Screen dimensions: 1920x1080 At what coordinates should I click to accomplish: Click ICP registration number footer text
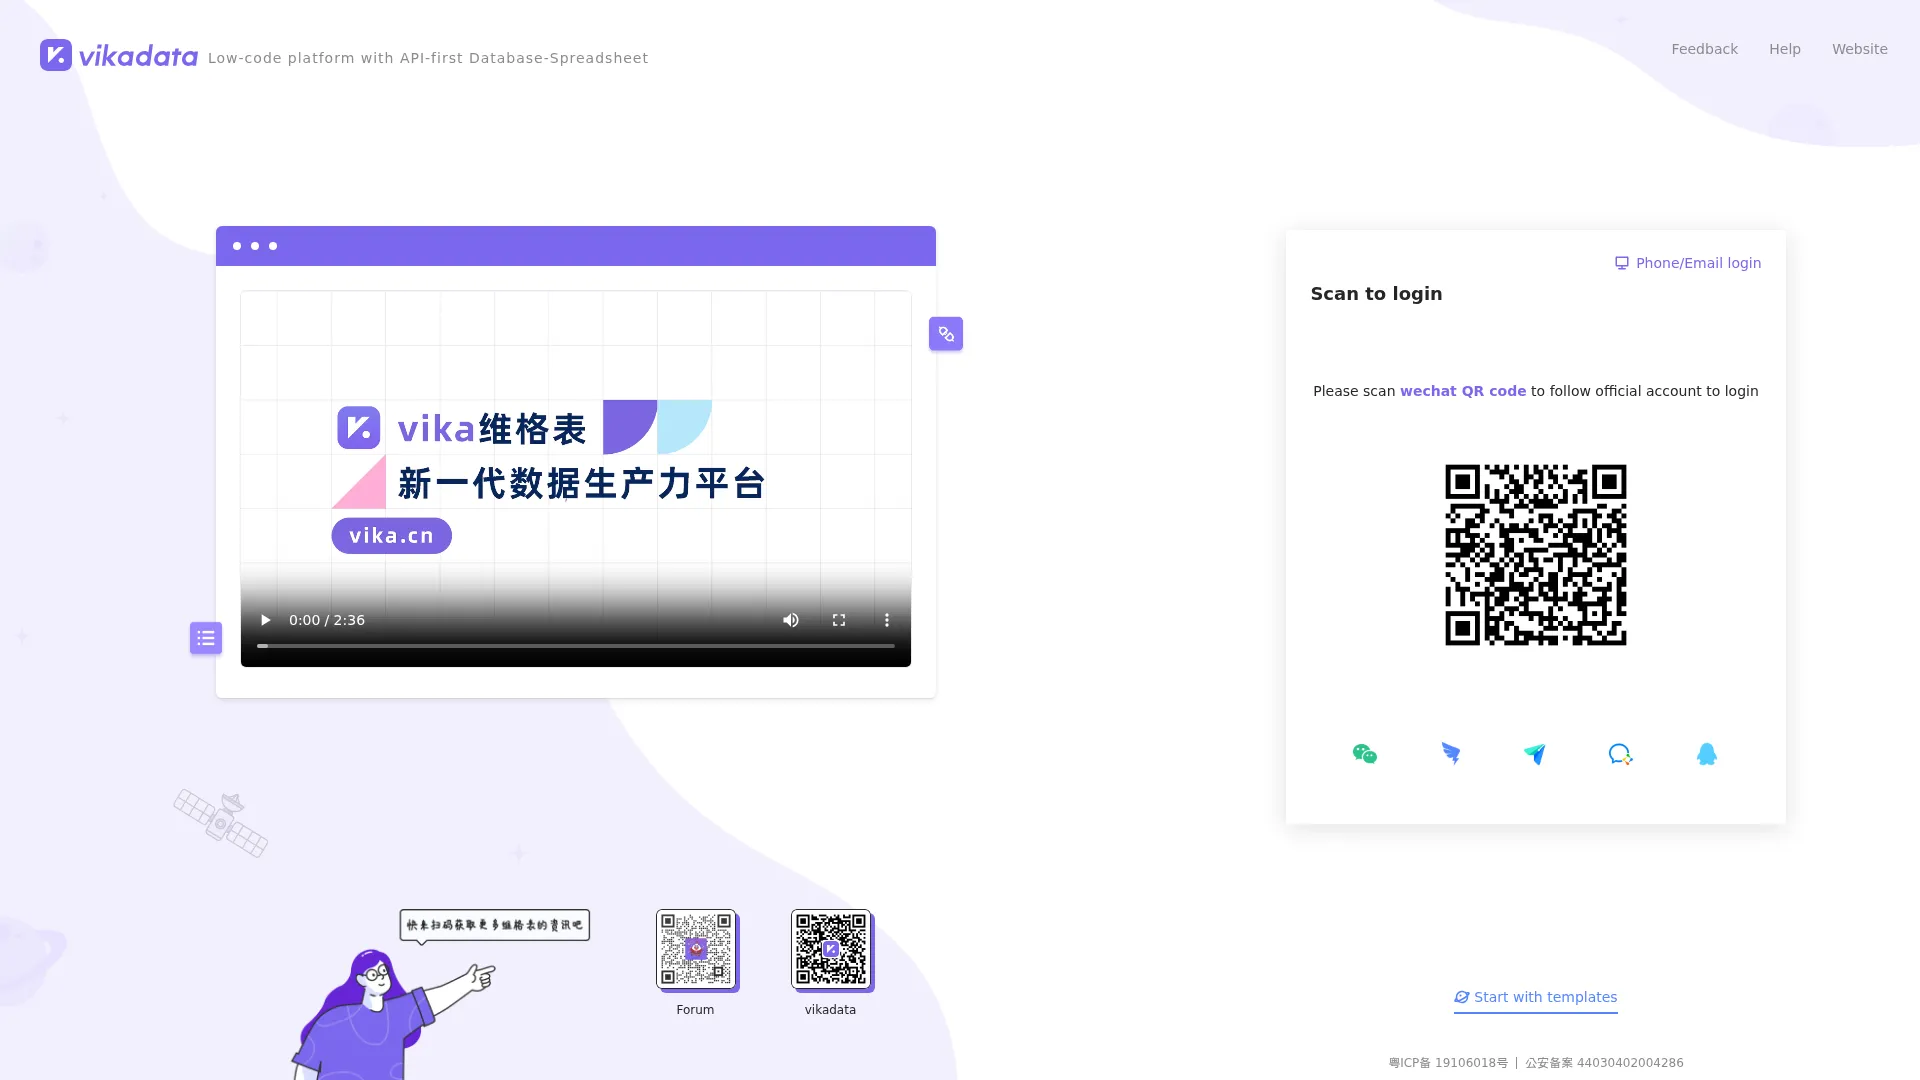tap(1448, 1063)
